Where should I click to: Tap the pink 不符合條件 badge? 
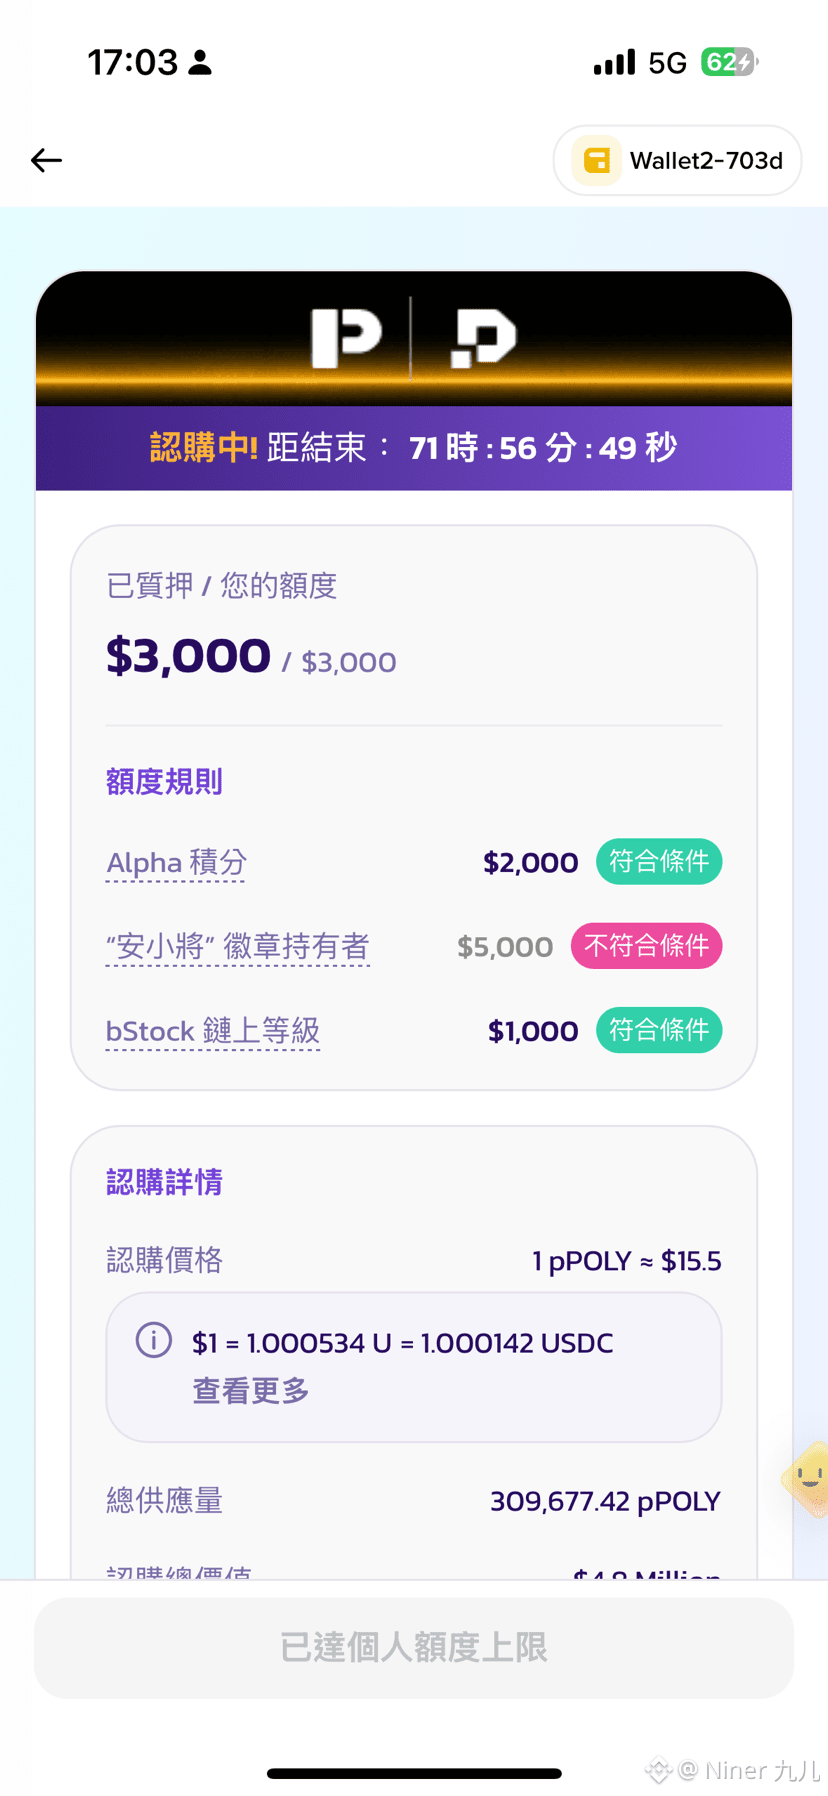click(x=646, y=946)
